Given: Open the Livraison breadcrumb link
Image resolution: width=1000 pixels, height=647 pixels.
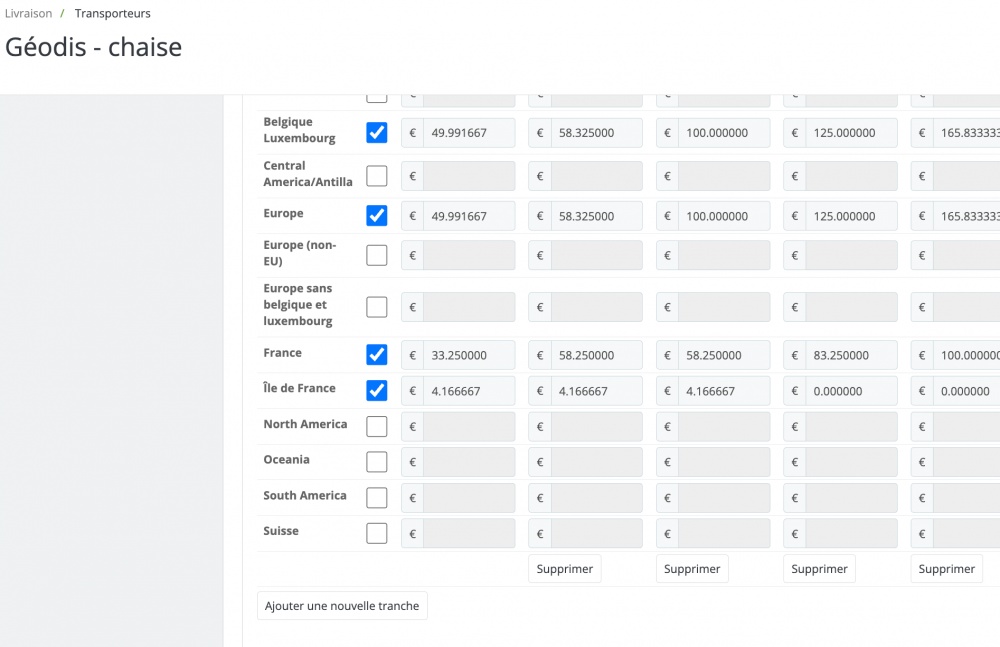Looking at the screenshot, I should click(x=28, y=14).
